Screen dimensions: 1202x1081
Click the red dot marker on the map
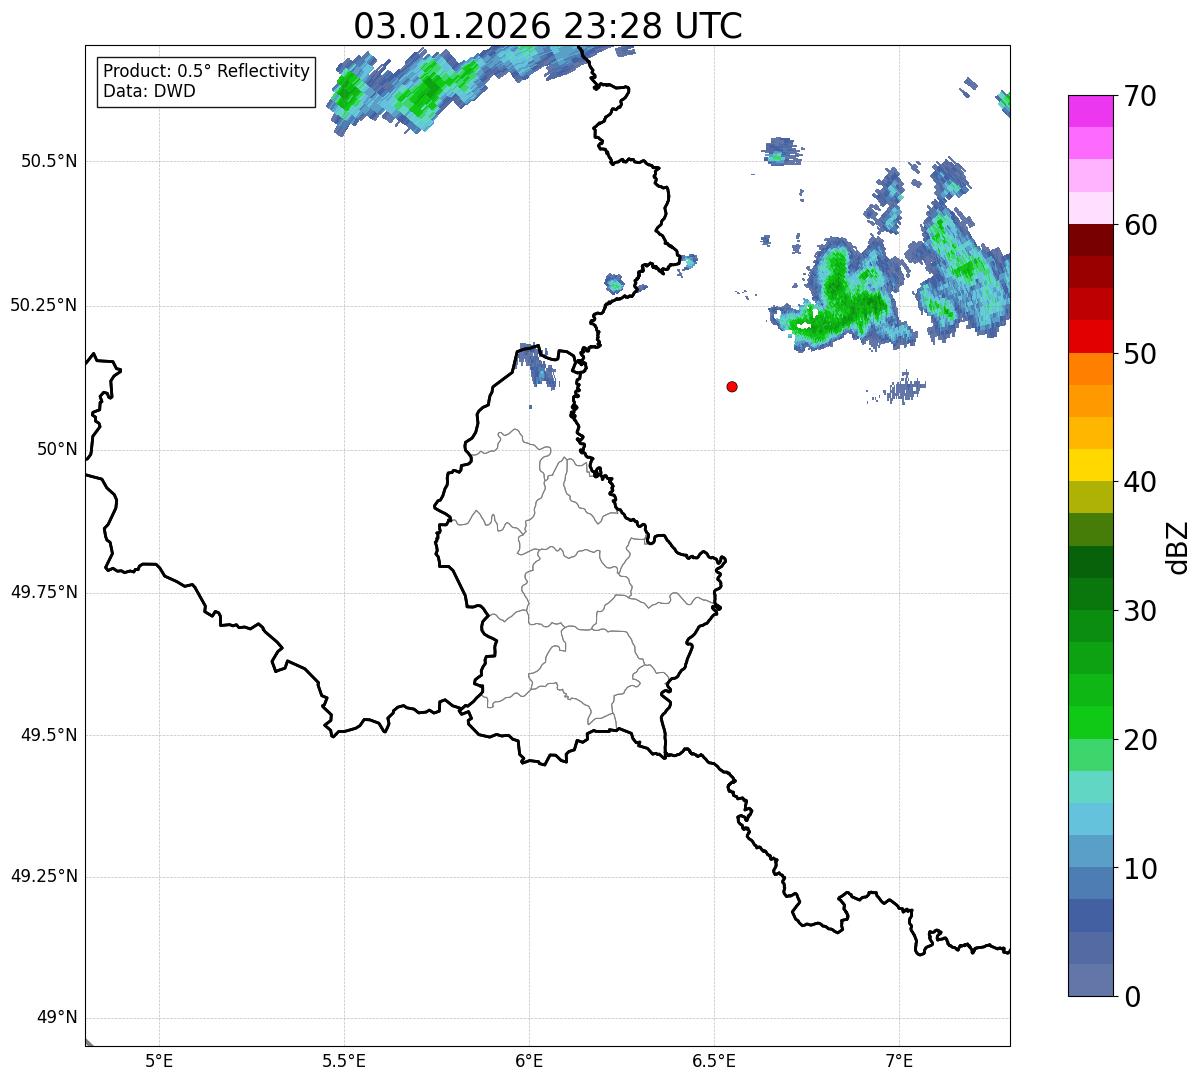tap(732, 386)
